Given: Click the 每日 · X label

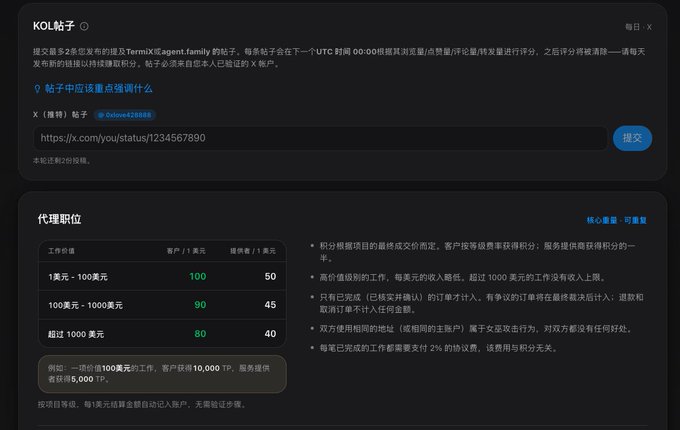Looking at the screenshot, I should (x=638, y=27).
